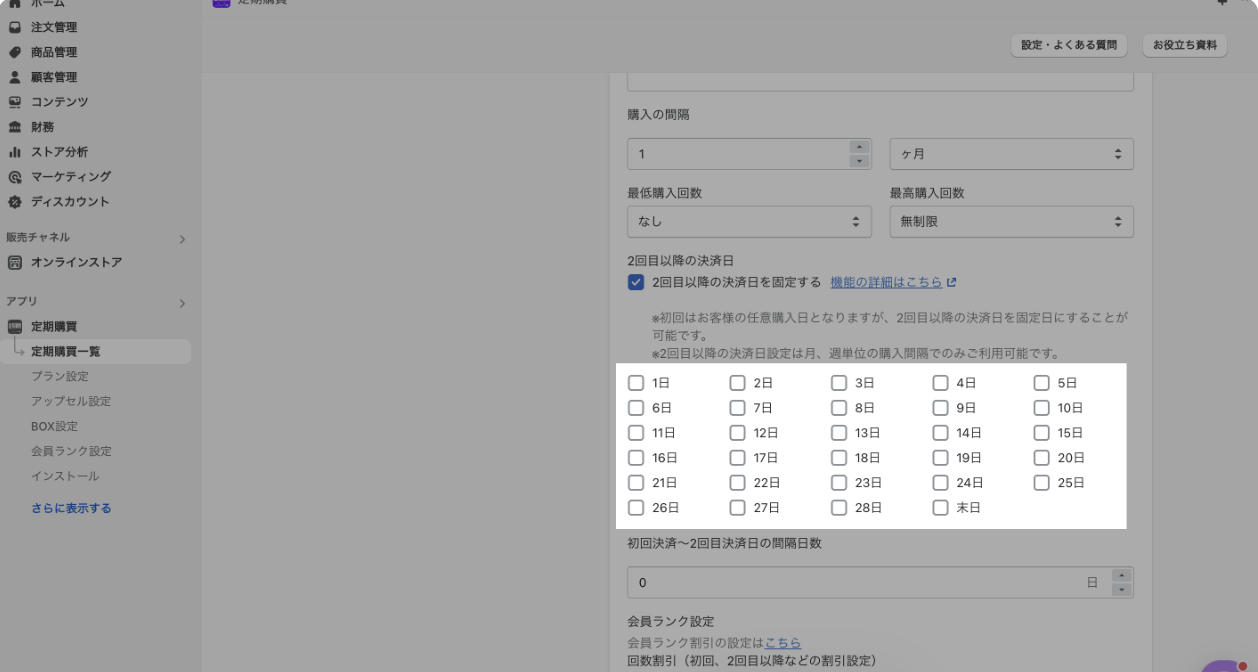This screenshot has height=672, width=1258.
Task: Click the 間隔日数 input field showing 0
Action: (868, 583)
